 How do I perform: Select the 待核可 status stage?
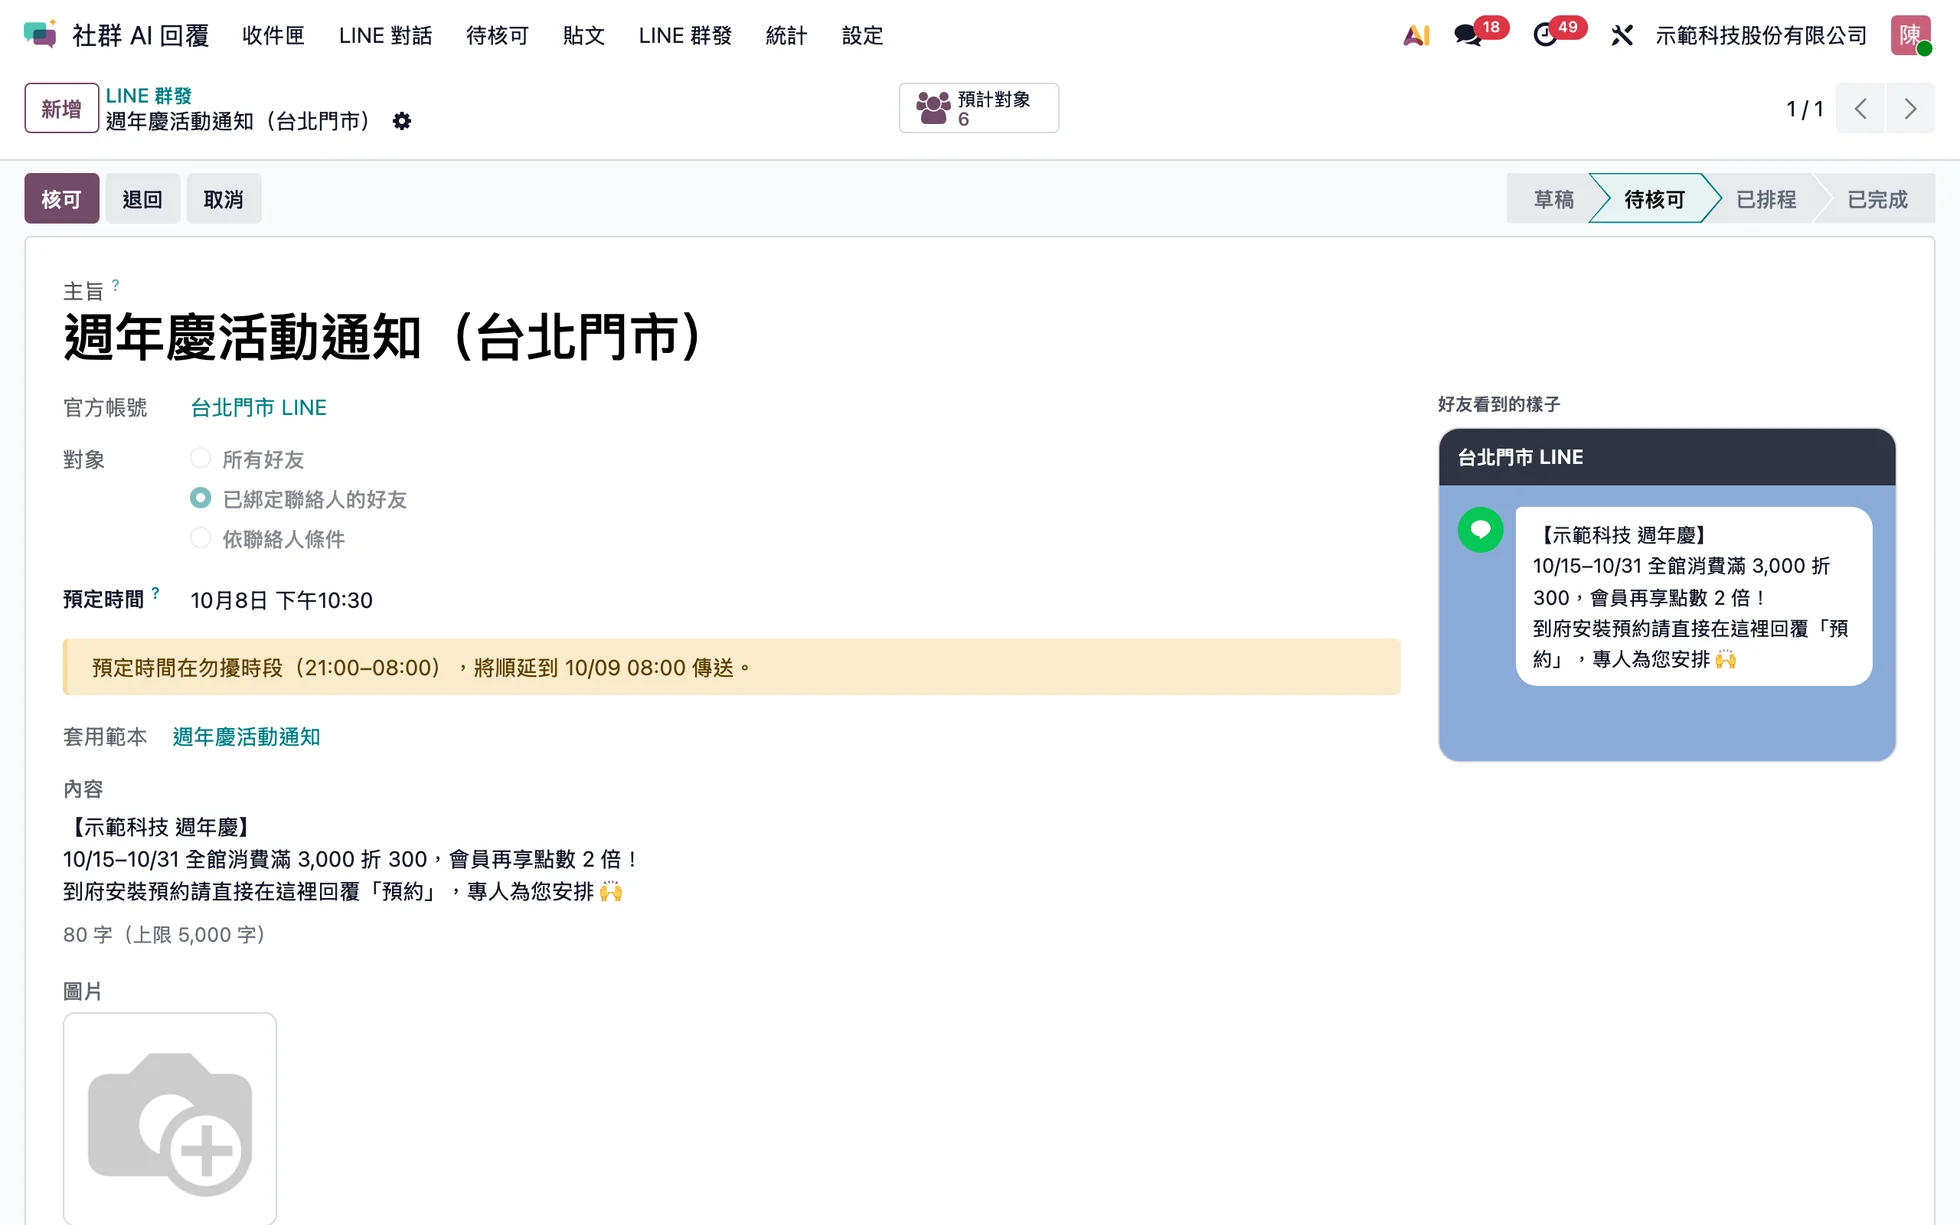coord(1654,199)
